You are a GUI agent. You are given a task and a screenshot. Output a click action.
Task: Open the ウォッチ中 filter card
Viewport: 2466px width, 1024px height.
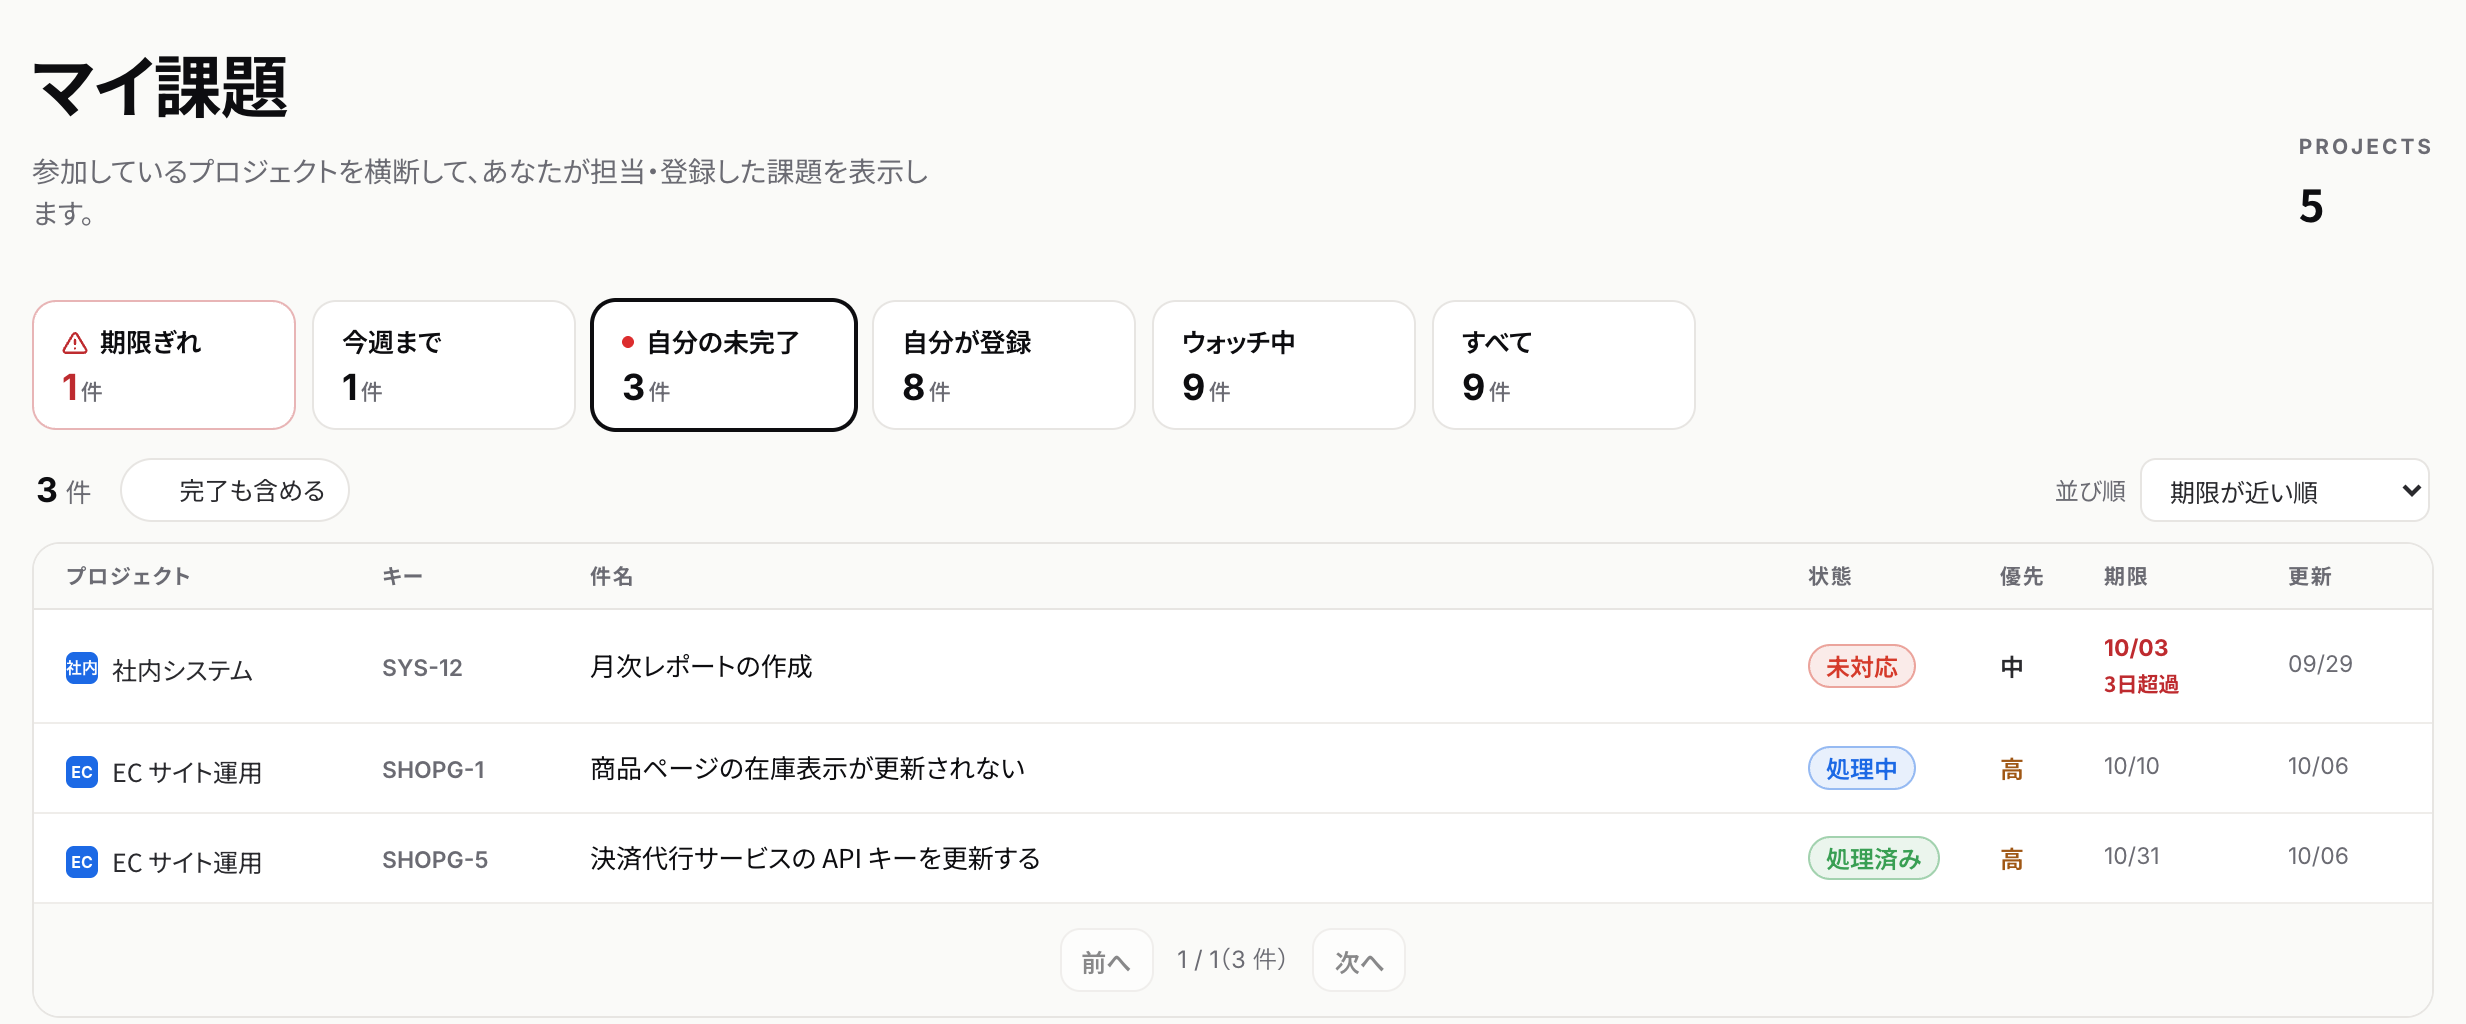tap(1284, 365)
